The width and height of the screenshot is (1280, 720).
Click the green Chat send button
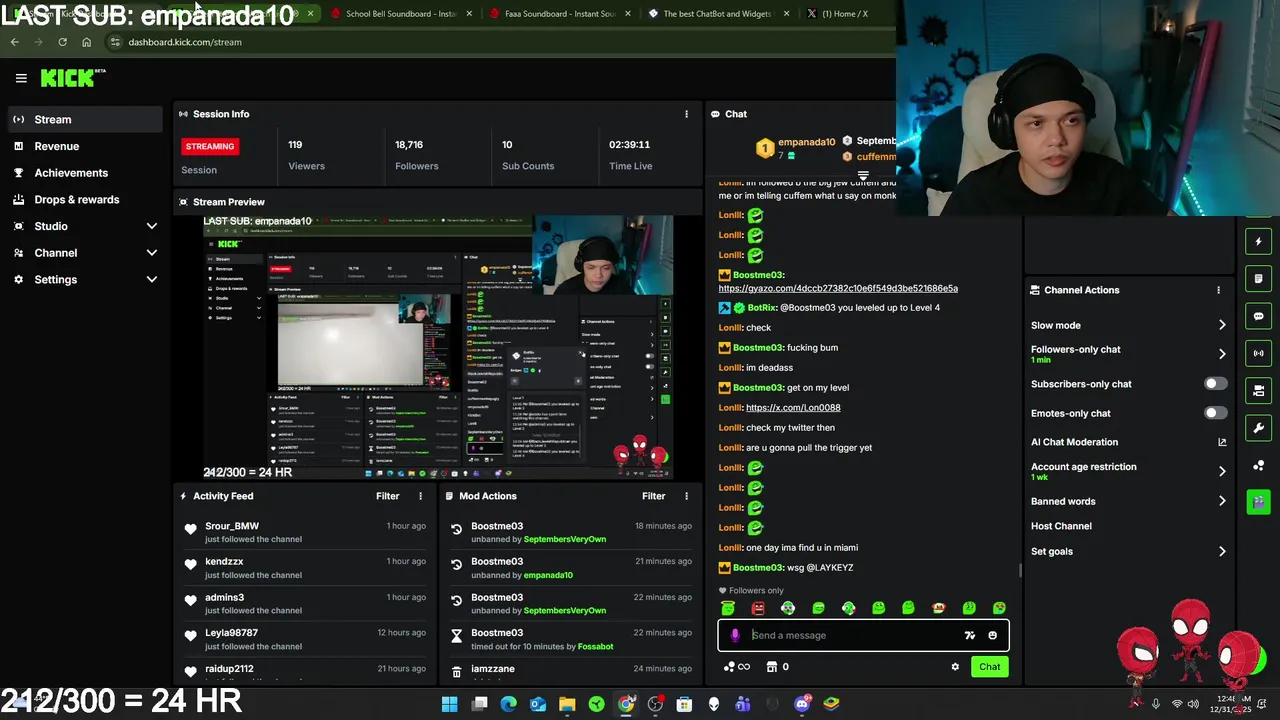click(989, 667)
